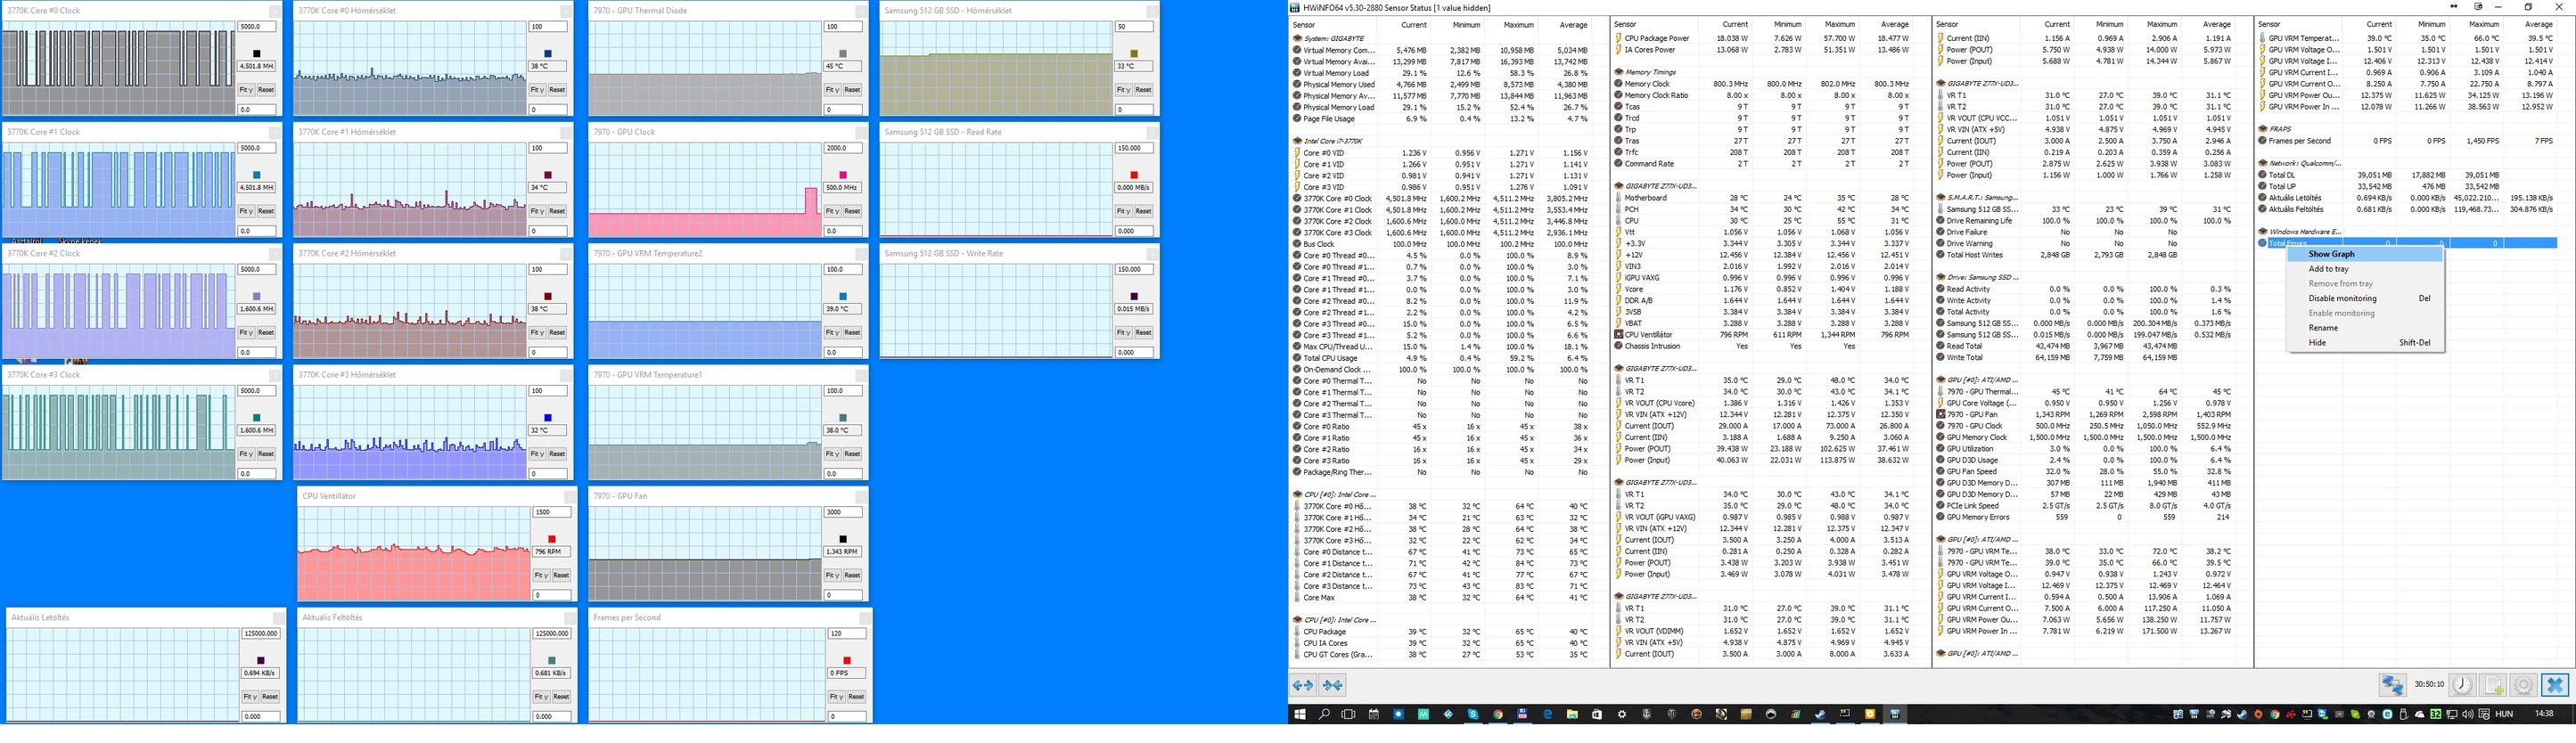Click the 5000.0 max field in Core #0 Clock graph

(256, 27)
